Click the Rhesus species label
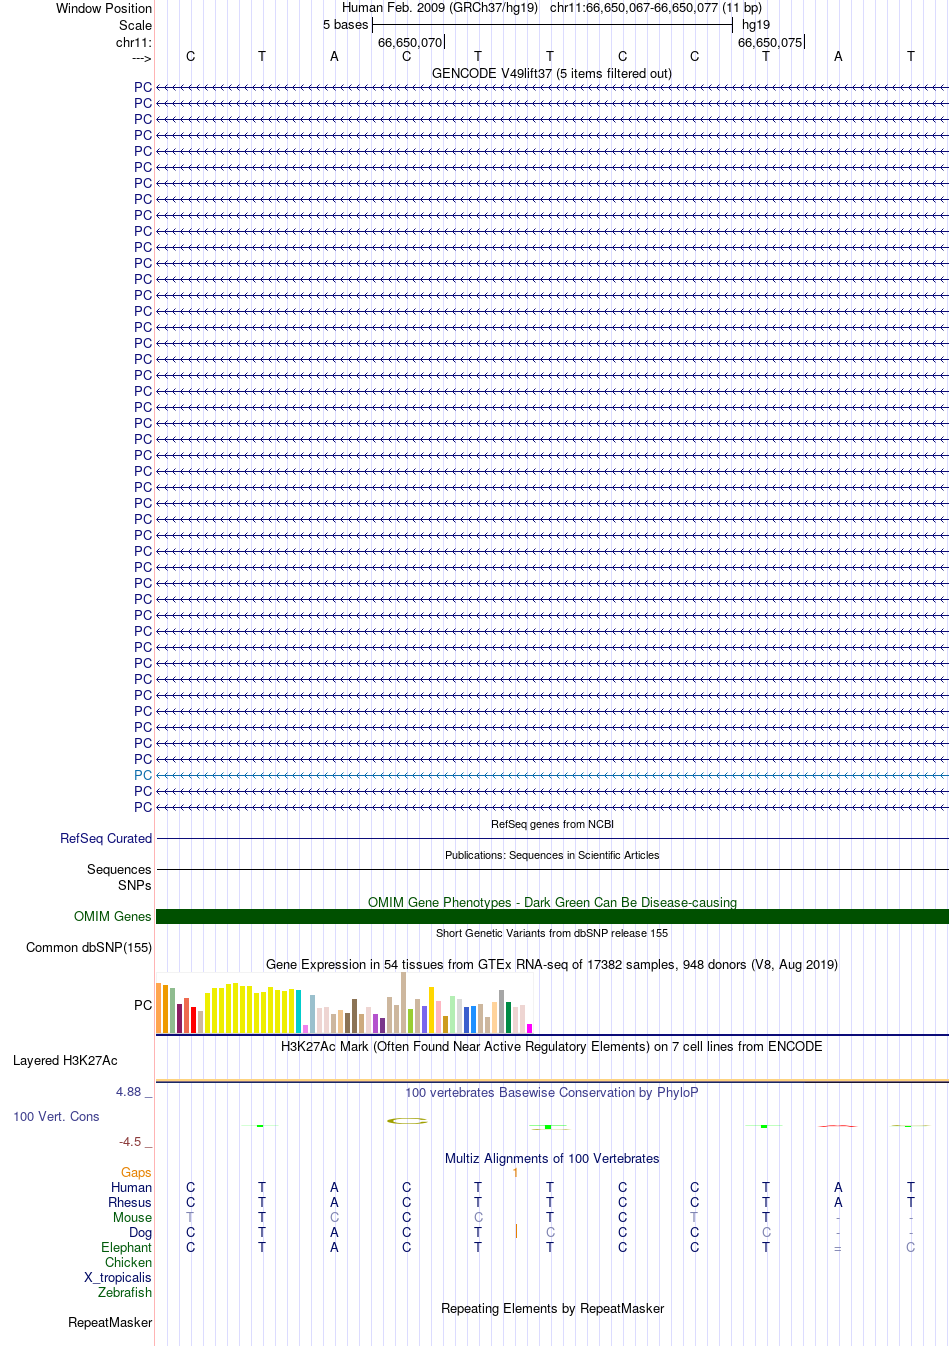Image resolution: width=950 pixels, height=1346 pixels. click(130, 1202)
